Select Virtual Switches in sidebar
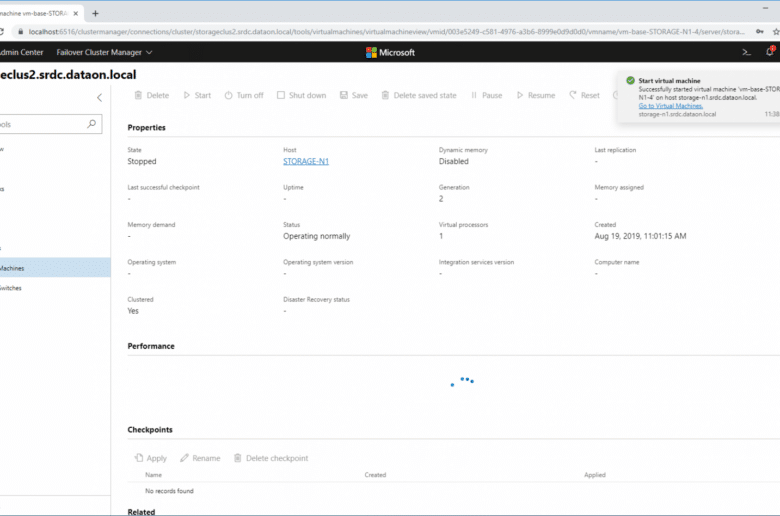This screenshot has width=780, height=516. [x=55, y=288]
